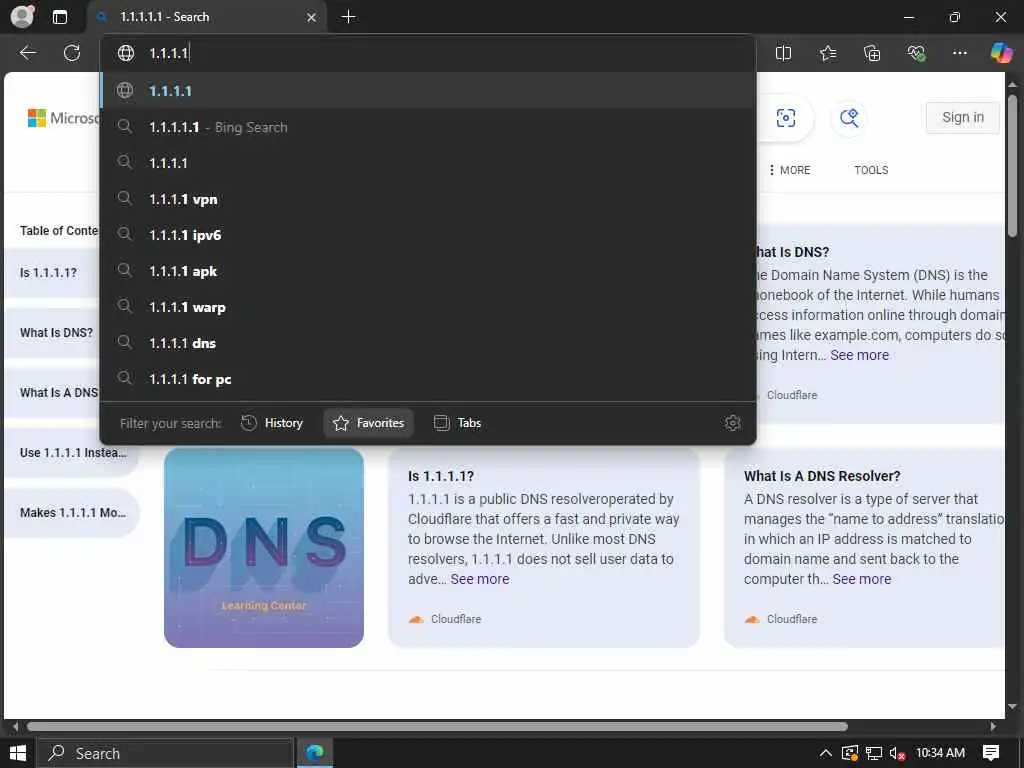Click See more in 'What Is DNS?' card

[x=859, y=355]
